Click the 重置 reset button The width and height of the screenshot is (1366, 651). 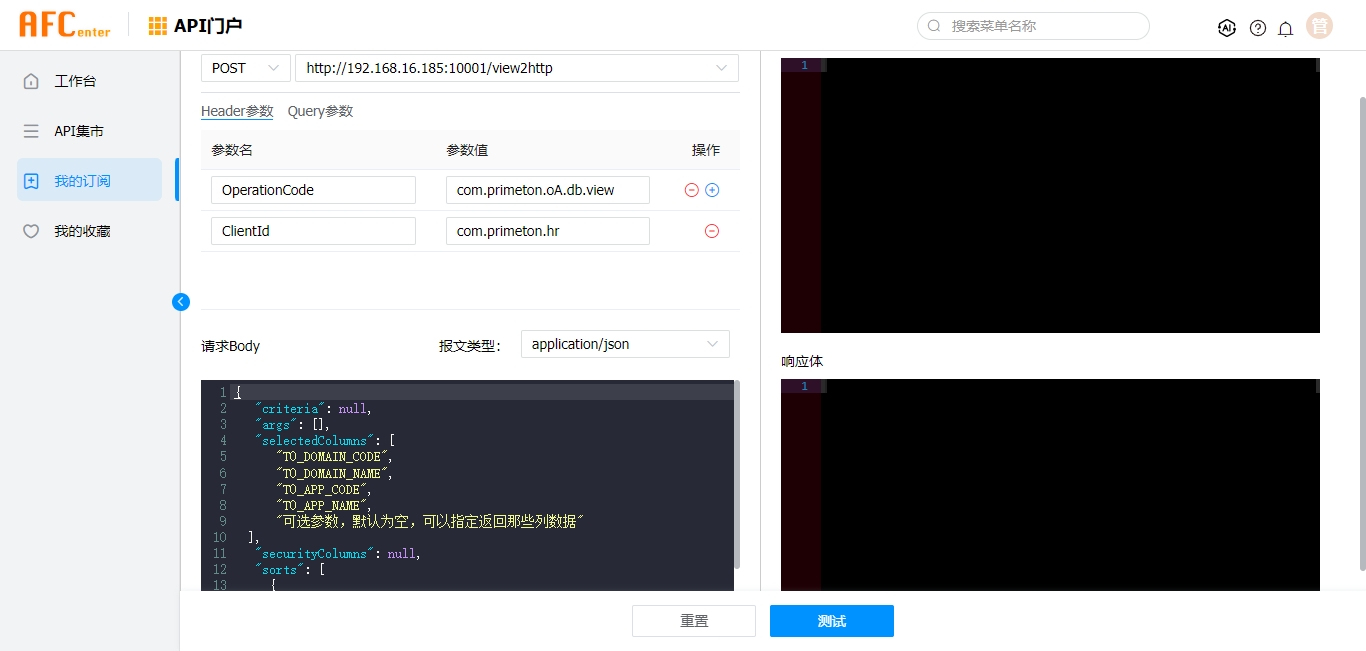click(x=693, y=621)
